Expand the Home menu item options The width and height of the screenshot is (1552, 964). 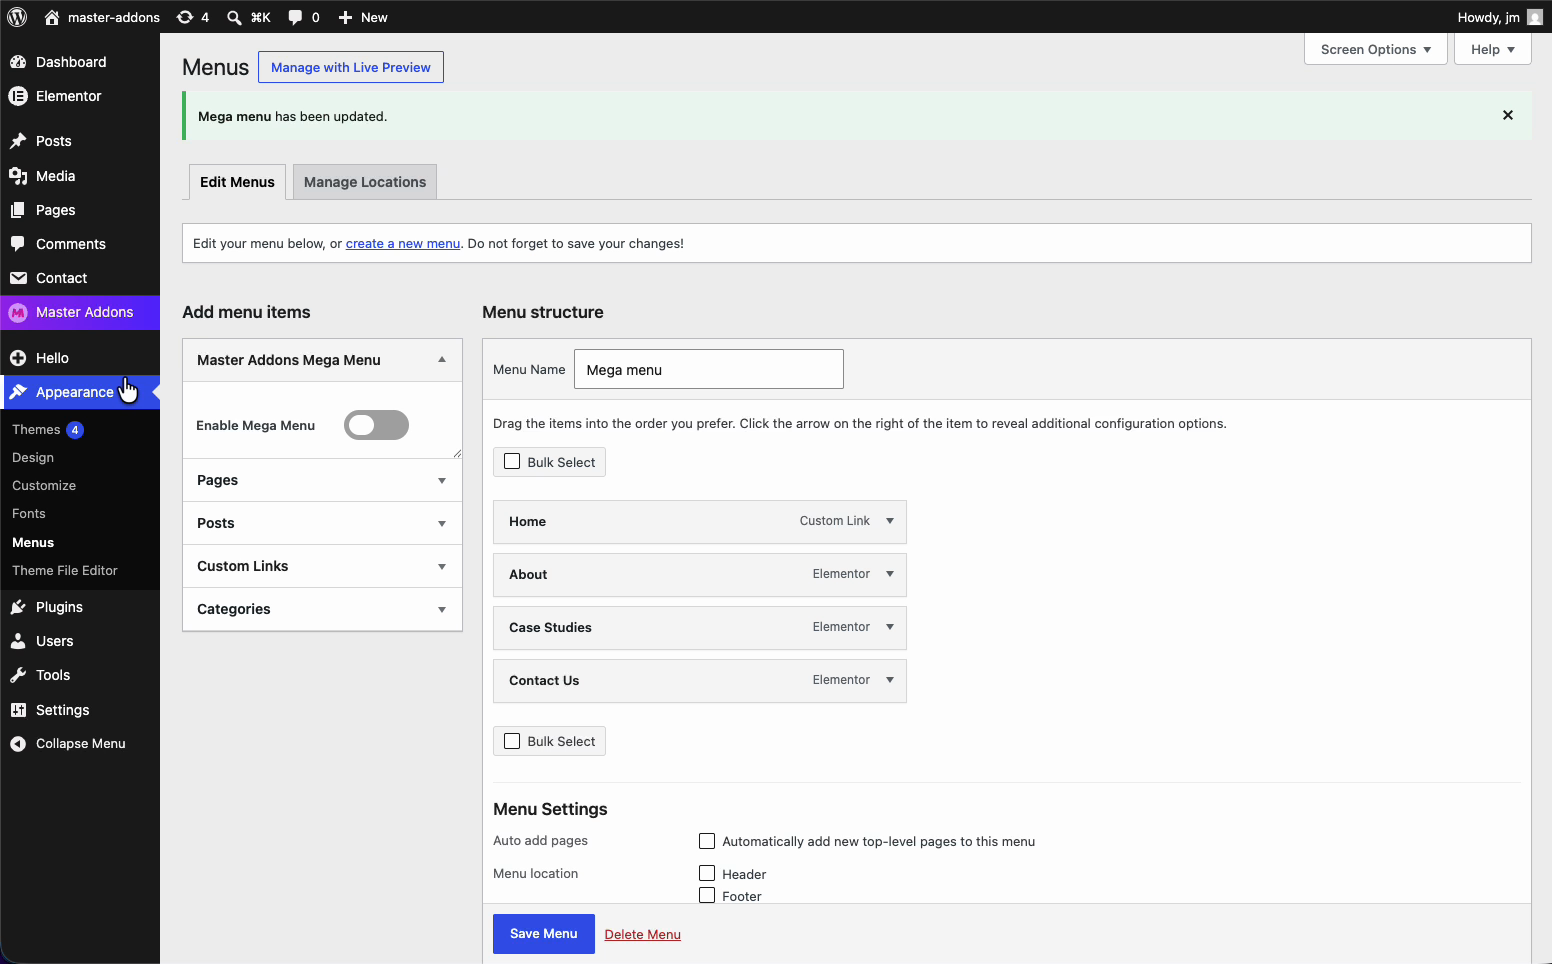point(890,521)
